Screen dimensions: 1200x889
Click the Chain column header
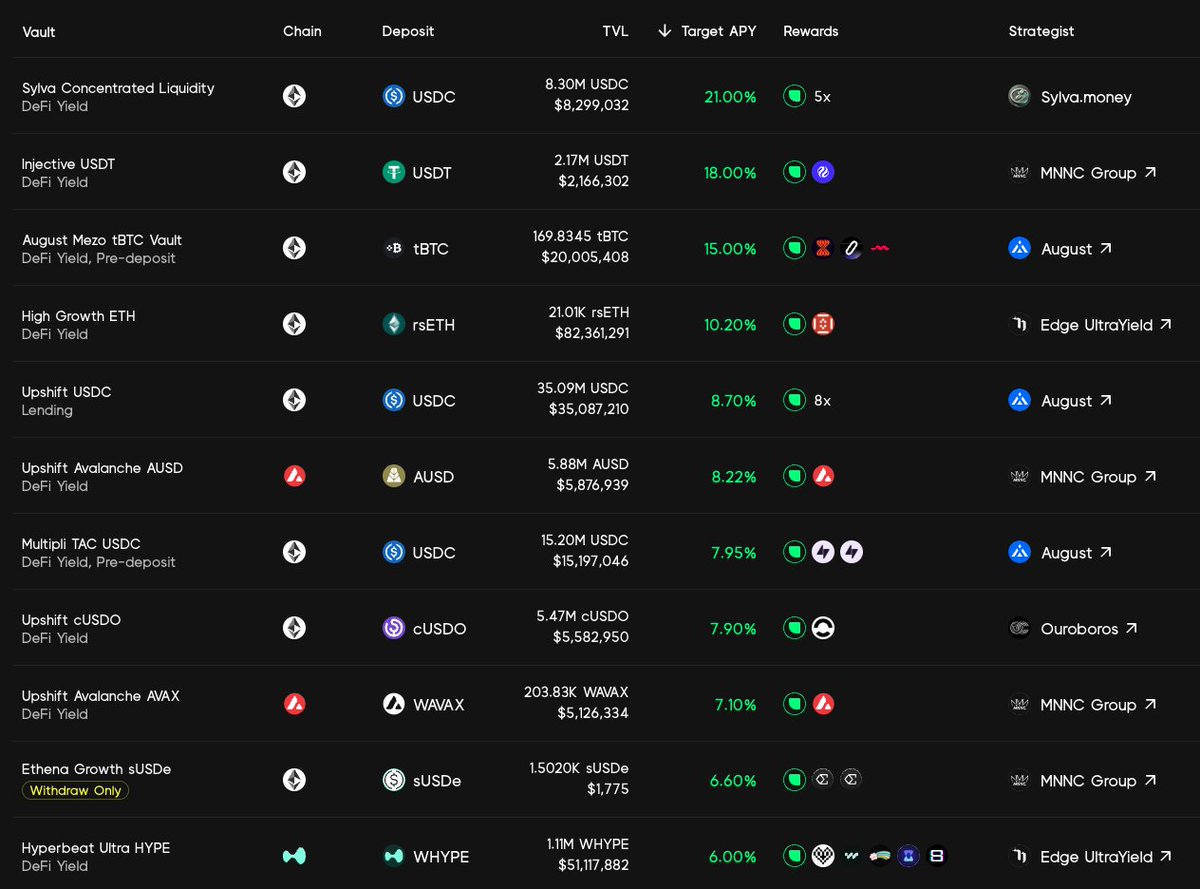(x=302, y=31)
